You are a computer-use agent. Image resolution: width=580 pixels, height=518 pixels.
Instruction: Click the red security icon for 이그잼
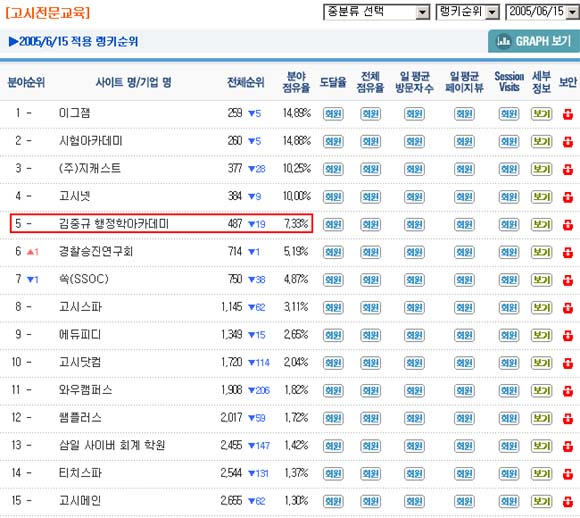coord(568,114)
